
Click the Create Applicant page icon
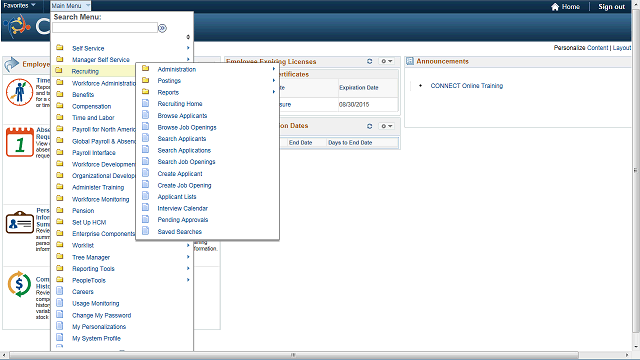coord(145,173)
